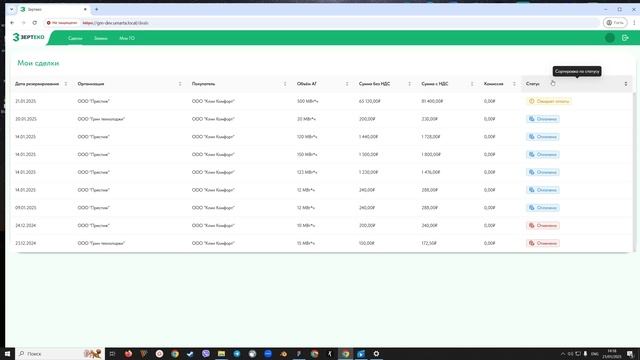
Task: Open Chrome tab search dropdown arrow
Action: point(11,9)
